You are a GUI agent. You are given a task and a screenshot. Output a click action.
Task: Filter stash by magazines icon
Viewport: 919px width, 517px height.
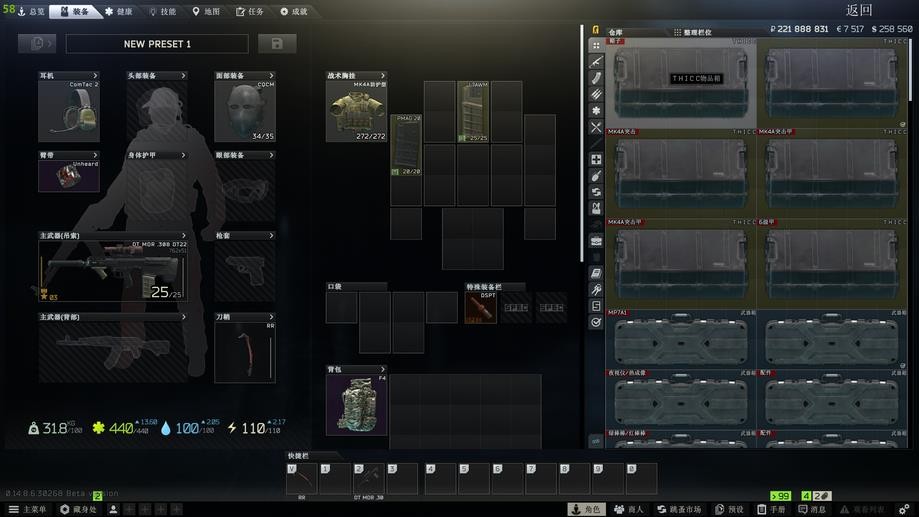pyautogui.click(x=596, y=78)
